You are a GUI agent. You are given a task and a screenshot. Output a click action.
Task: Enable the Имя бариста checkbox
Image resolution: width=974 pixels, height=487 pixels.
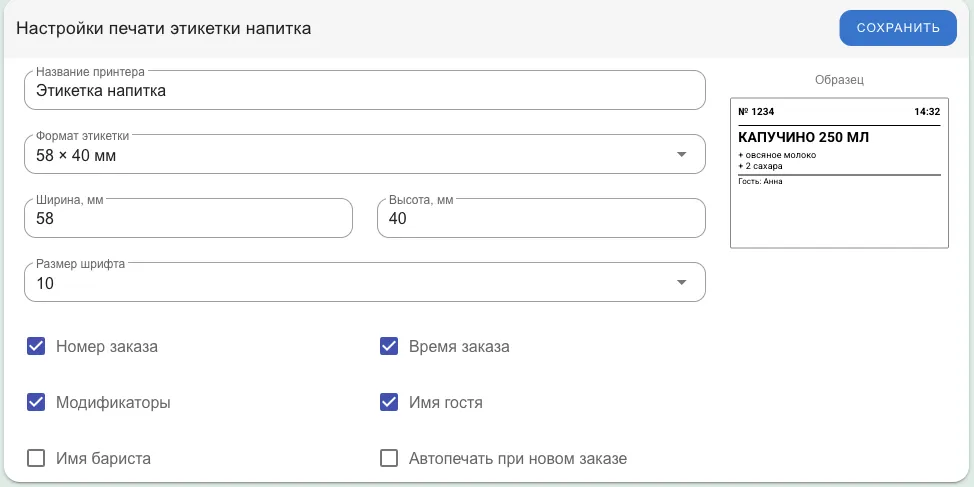pyautogui.click(x=36, y=458)
